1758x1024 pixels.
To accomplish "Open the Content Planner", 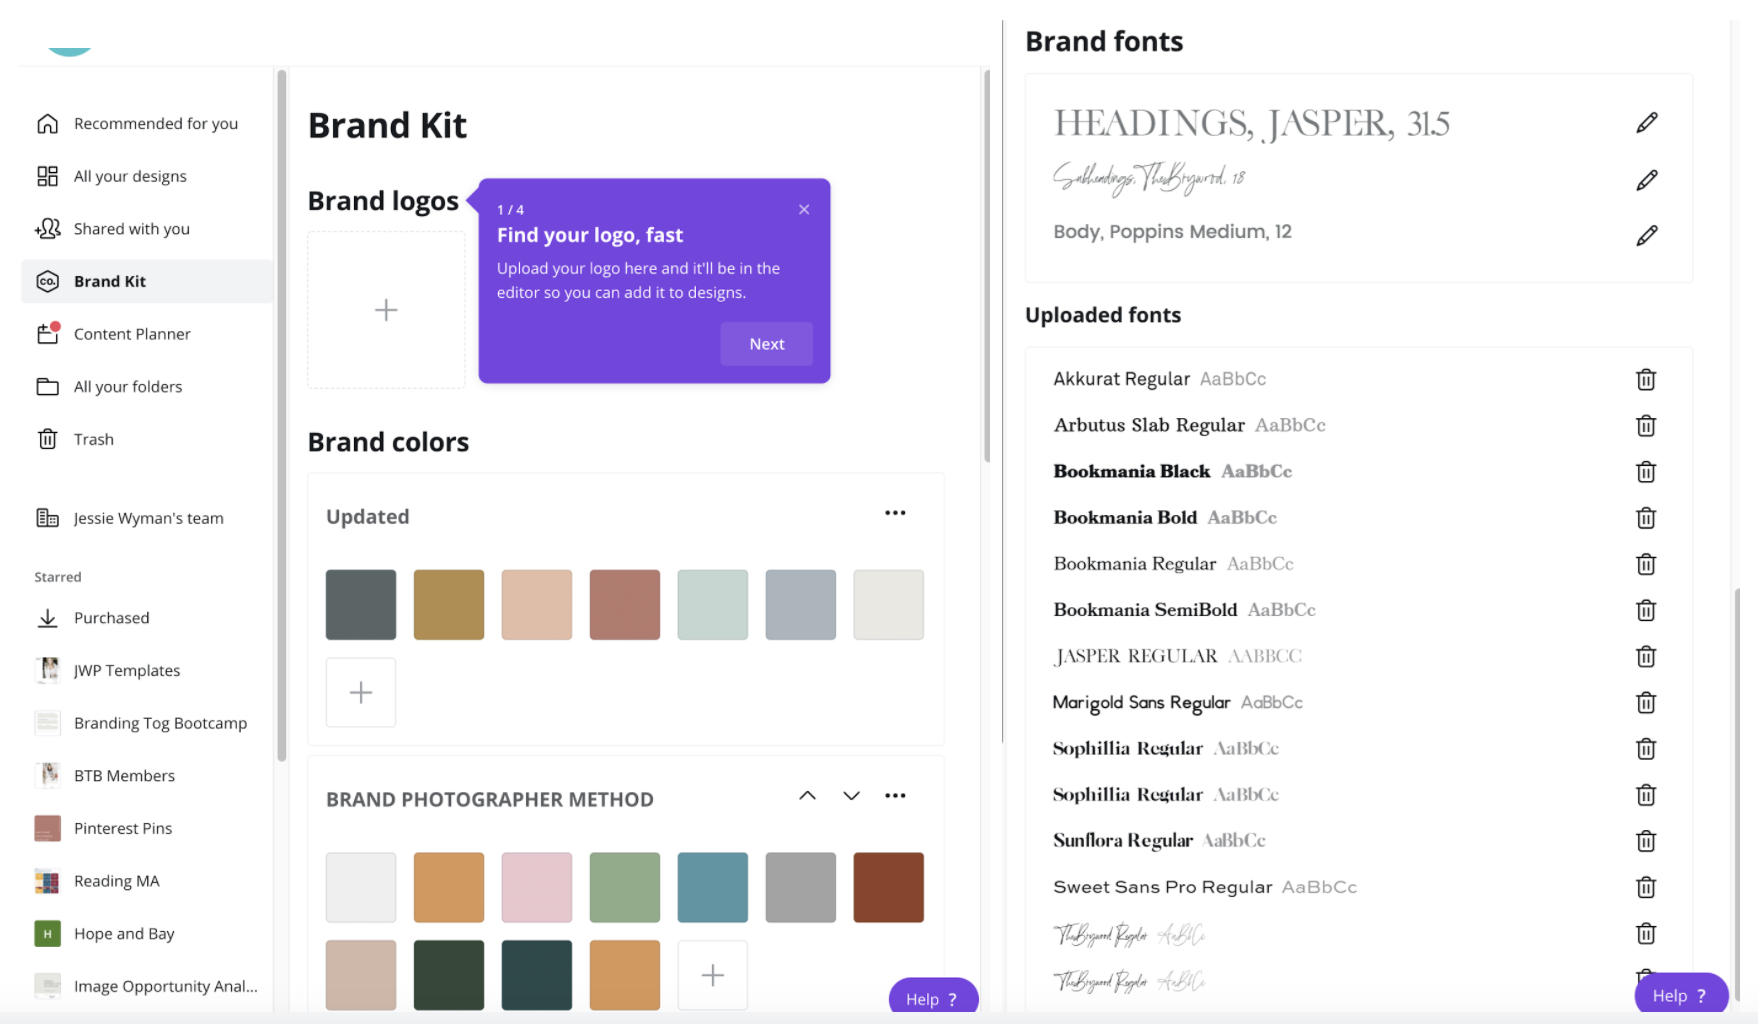I will click(146, 334).
